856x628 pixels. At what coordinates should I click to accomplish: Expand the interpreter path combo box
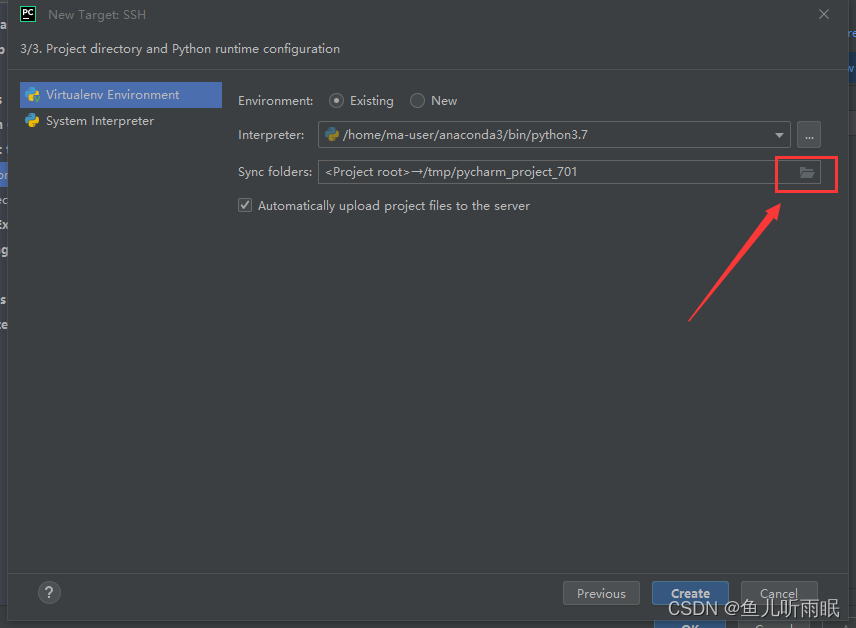coord(779,134)
